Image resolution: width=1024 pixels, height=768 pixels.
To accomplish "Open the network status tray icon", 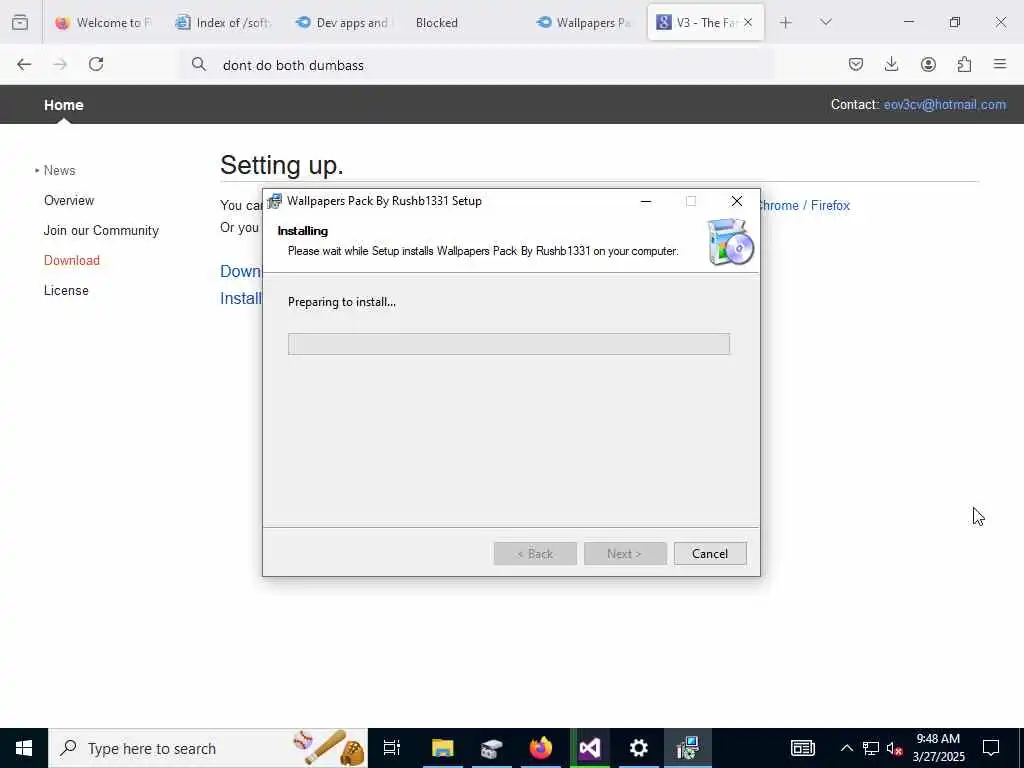I will click(871, 748).
